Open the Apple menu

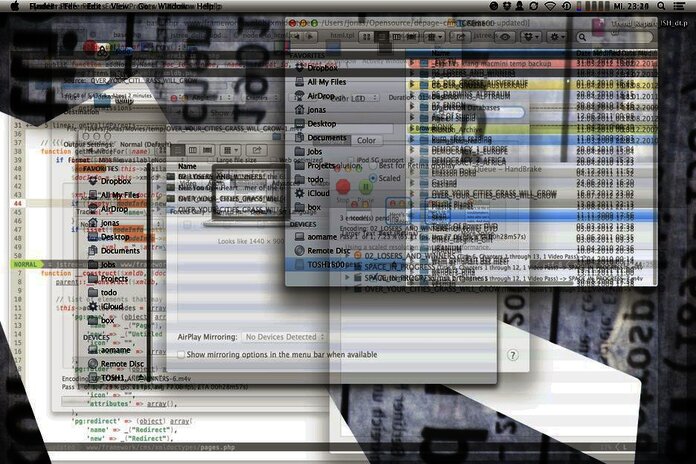15,6
